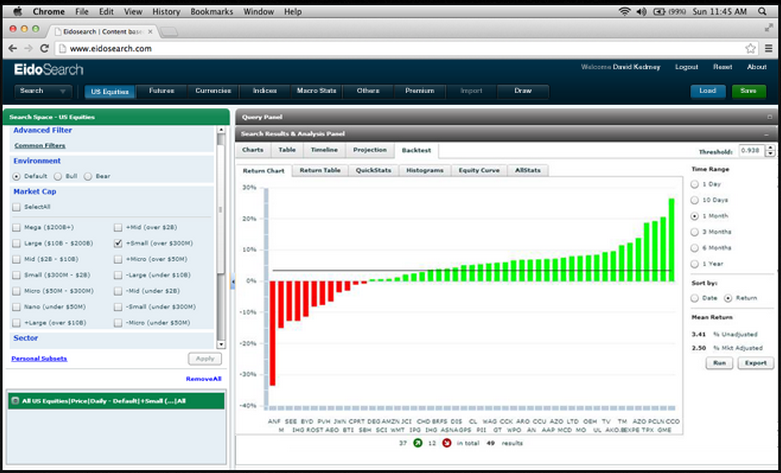Collapse the Search Results & Analysis Panel
Image resolution: width=781 pixels, height=473 pixels.
[766, 133]
